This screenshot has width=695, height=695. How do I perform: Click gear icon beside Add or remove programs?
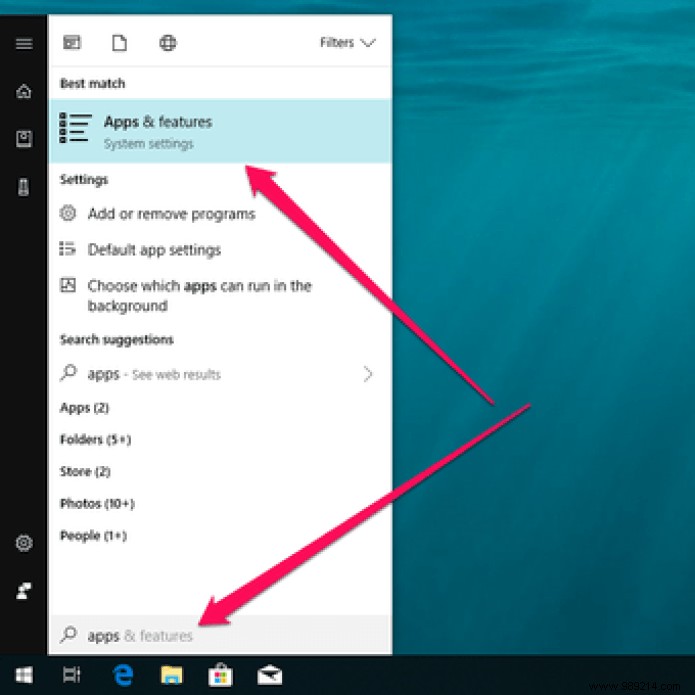tap(68, 213)
